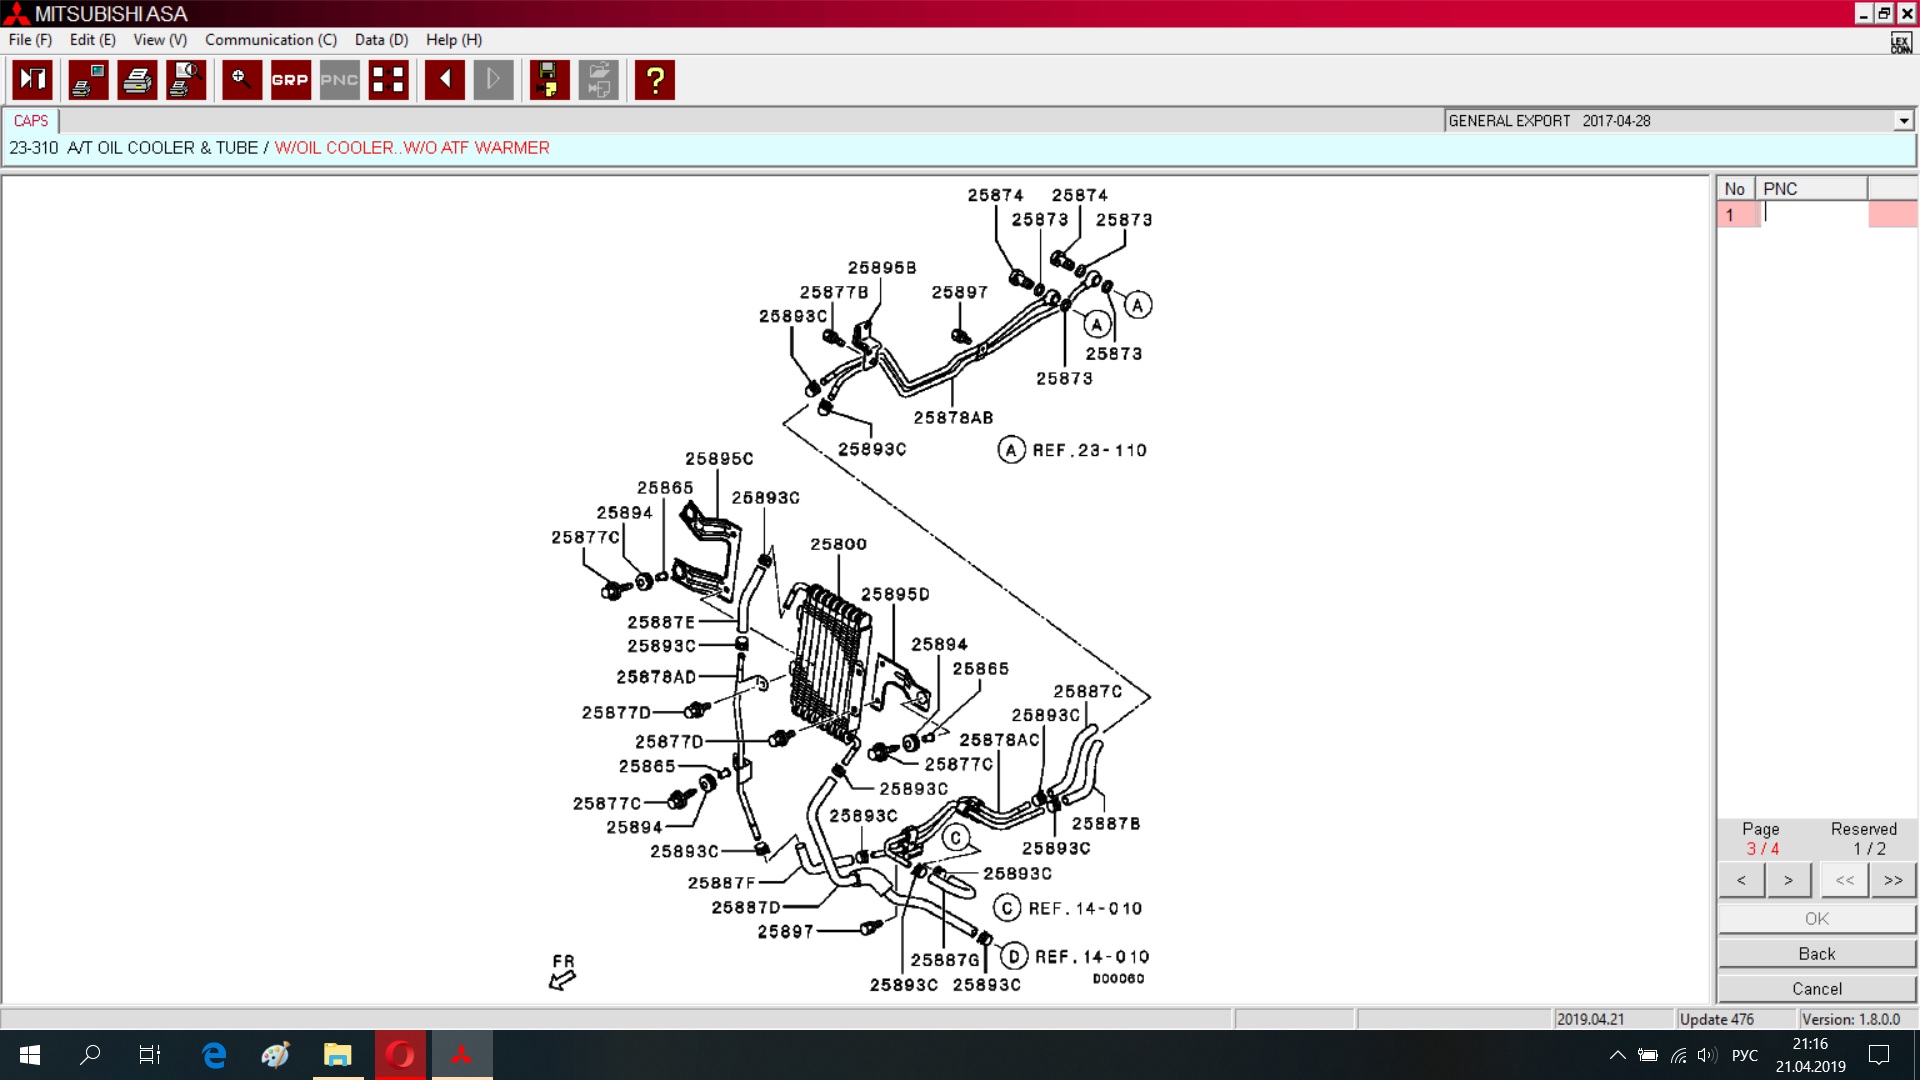Click the exit door toolbar icon
The width and height of the screenshot is (1920, 1080).
pos(32,80)
